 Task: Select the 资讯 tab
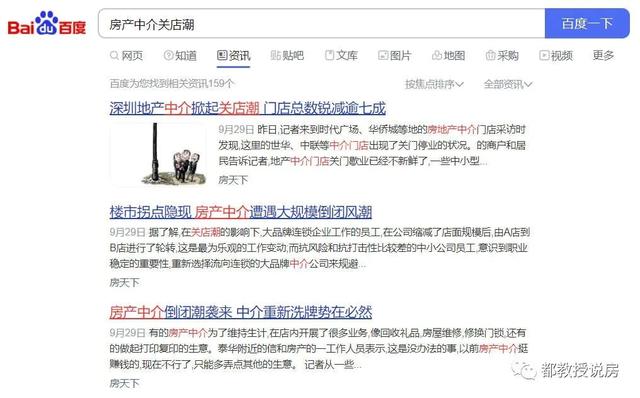(233, 56)
